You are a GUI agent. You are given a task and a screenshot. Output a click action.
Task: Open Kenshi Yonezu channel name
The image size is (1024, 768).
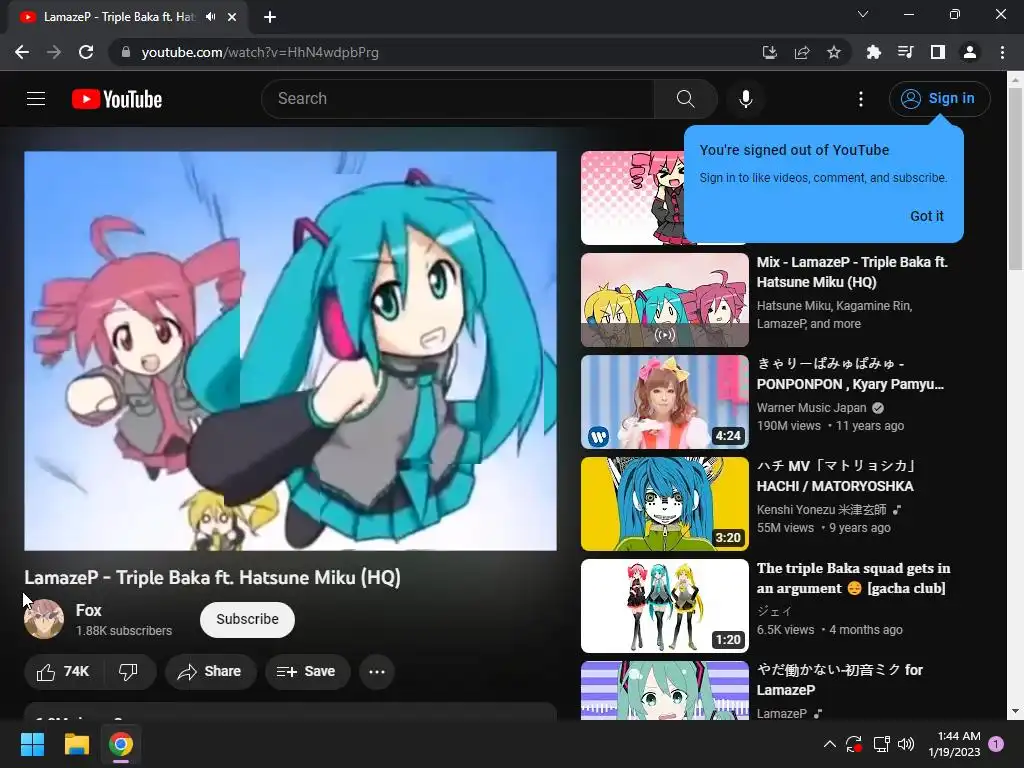point(822,509)
